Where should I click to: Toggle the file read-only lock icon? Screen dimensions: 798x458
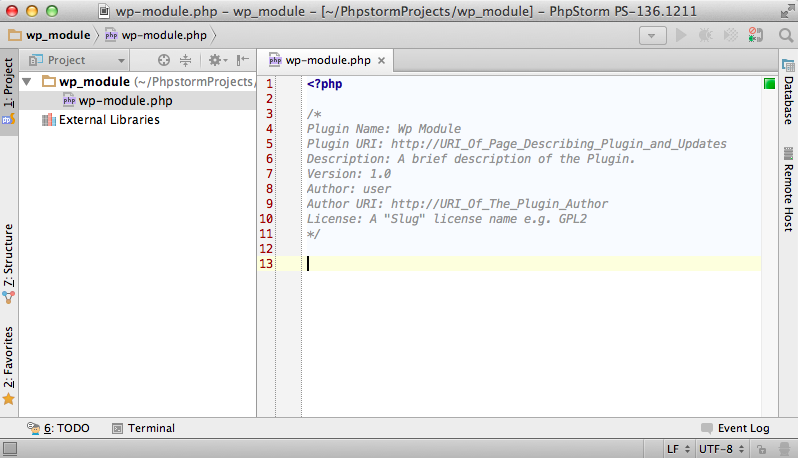pyautogui.click(x=761, y=449)
